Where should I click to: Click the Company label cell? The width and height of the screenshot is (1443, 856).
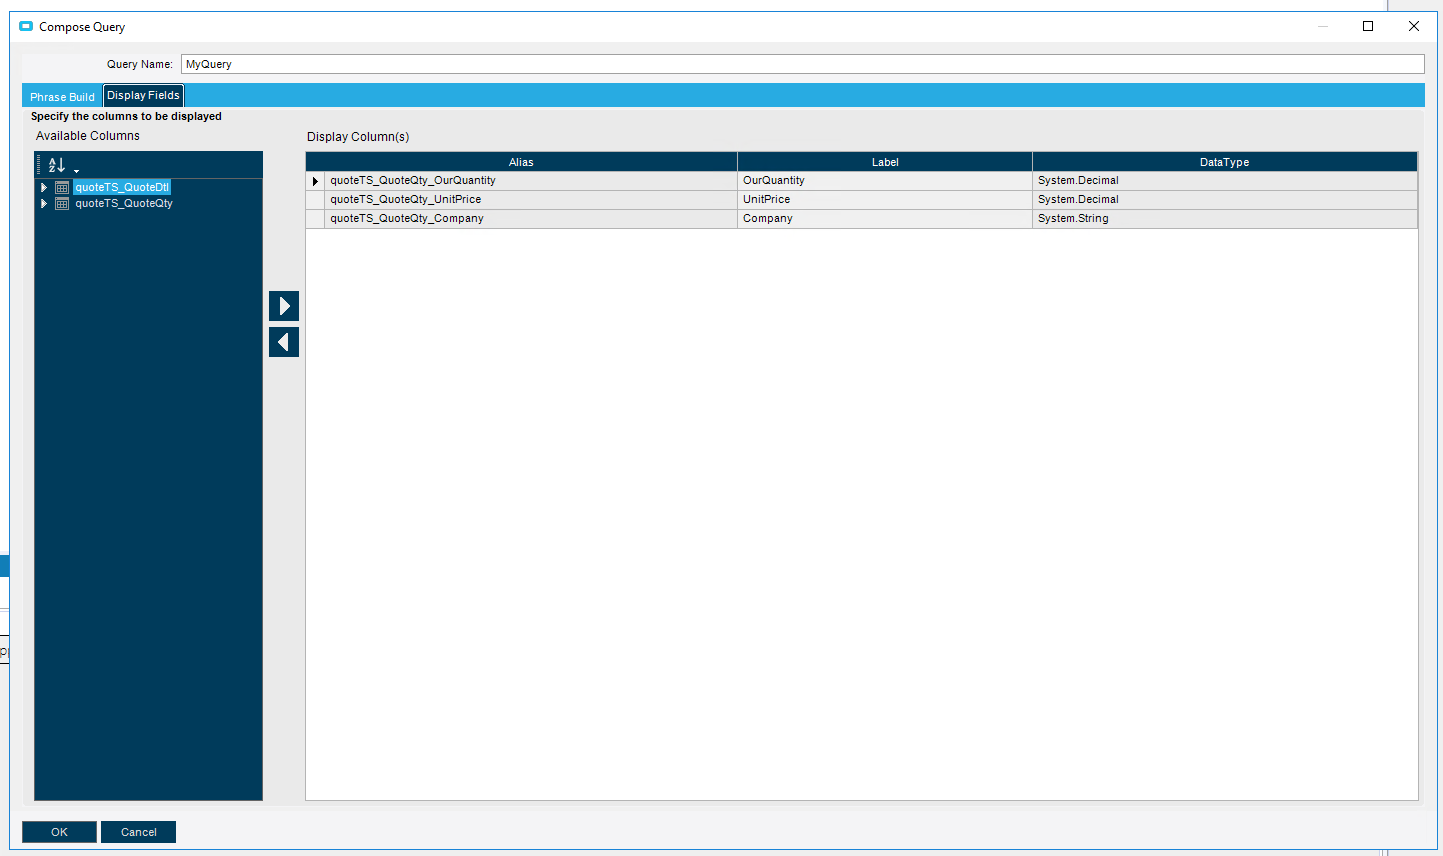(885, 219)
